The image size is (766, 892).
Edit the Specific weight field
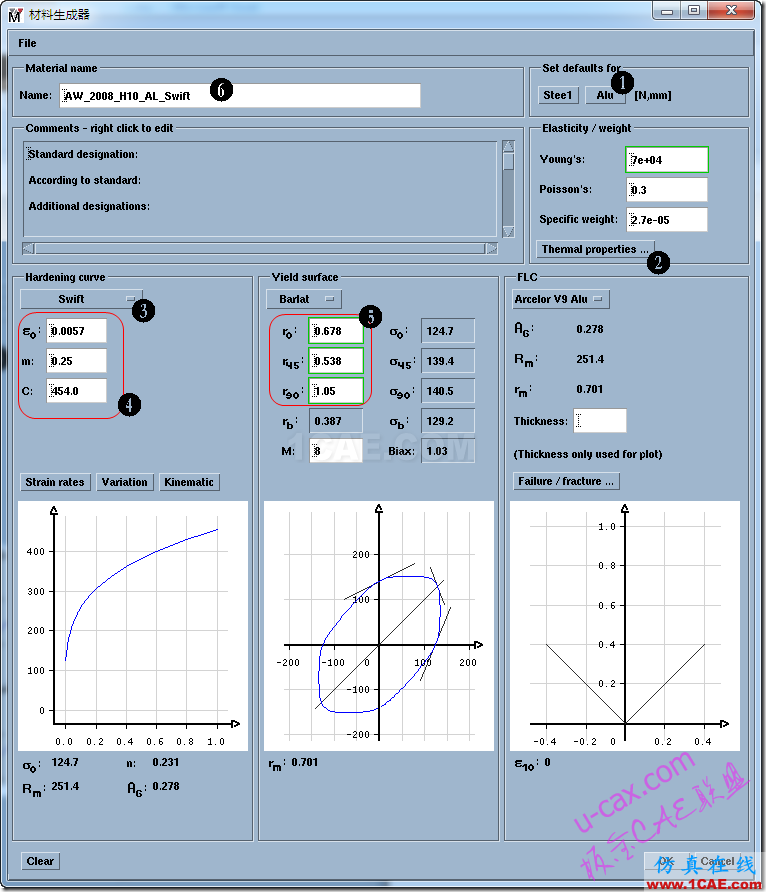667,220
